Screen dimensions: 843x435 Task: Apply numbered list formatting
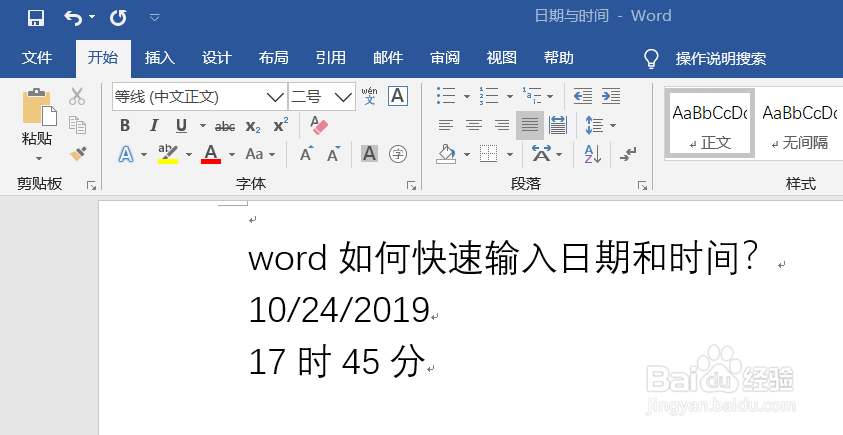click(x=489, y=96)
